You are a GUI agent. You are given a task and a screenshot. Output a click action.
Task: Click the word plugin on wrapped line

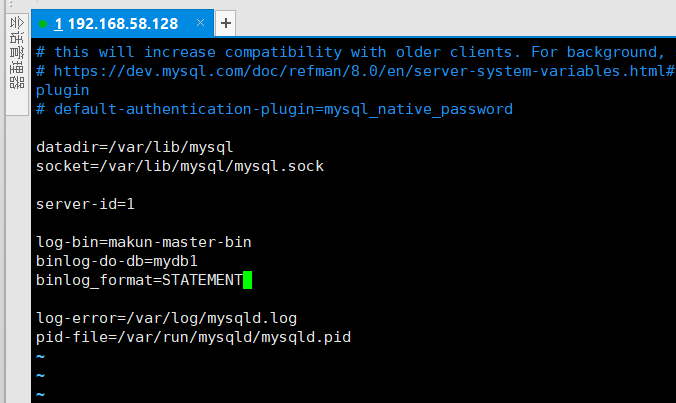click(63, 90)
